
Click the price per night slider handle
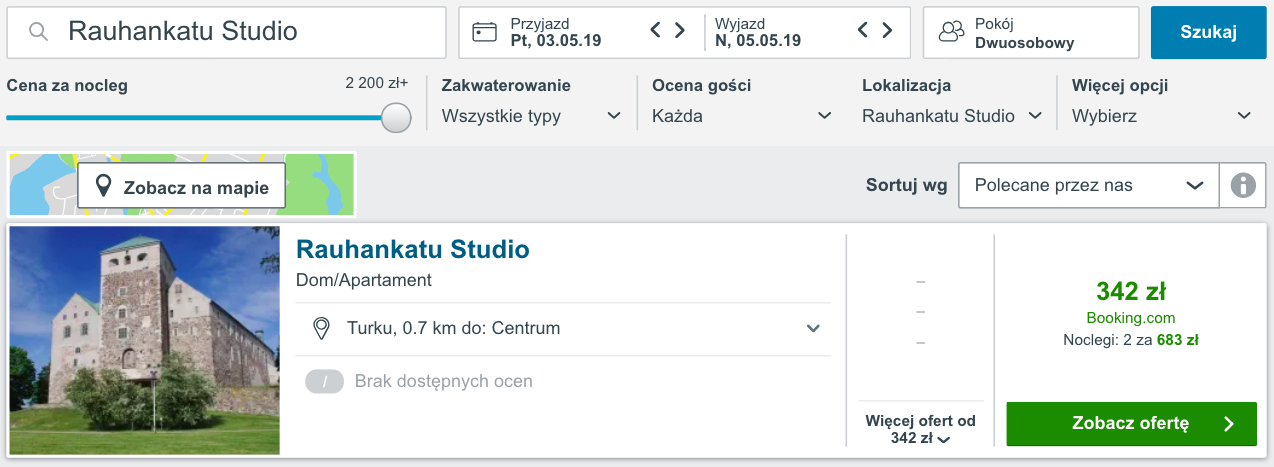click(x=397, y=118)
